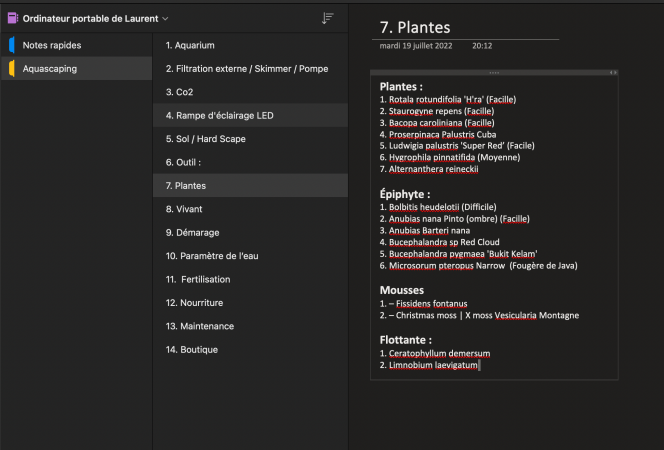Select the Aquascaping section

[76, 69]
